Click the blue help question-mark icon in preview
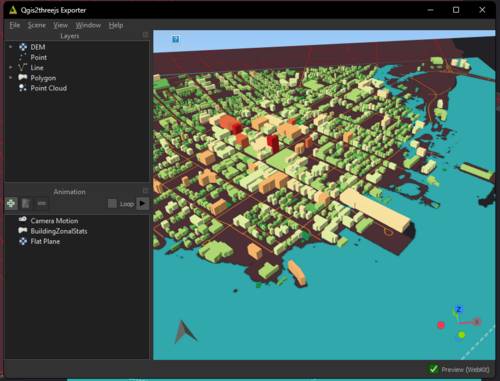The height and width of the screenshot is (381, 500). pyautogui.click(x=175, y=39)
